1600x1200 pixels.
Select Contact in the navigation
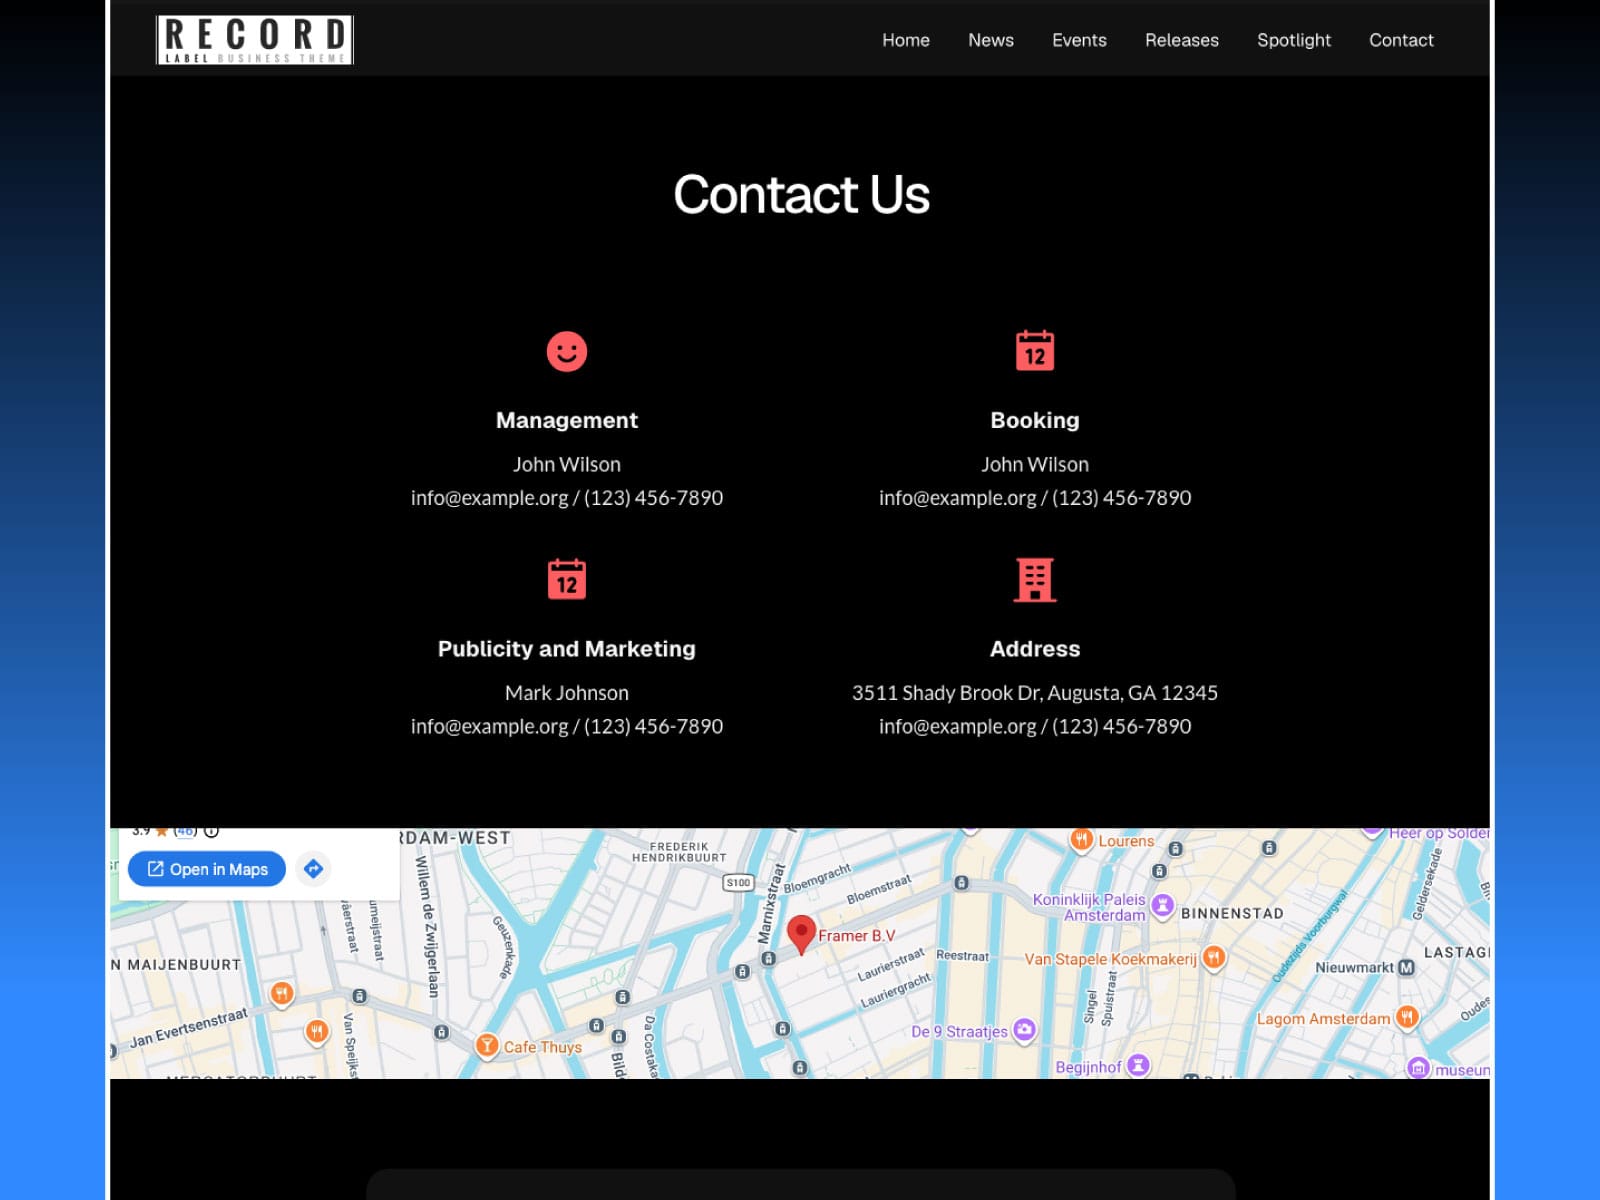[1401, 40]
